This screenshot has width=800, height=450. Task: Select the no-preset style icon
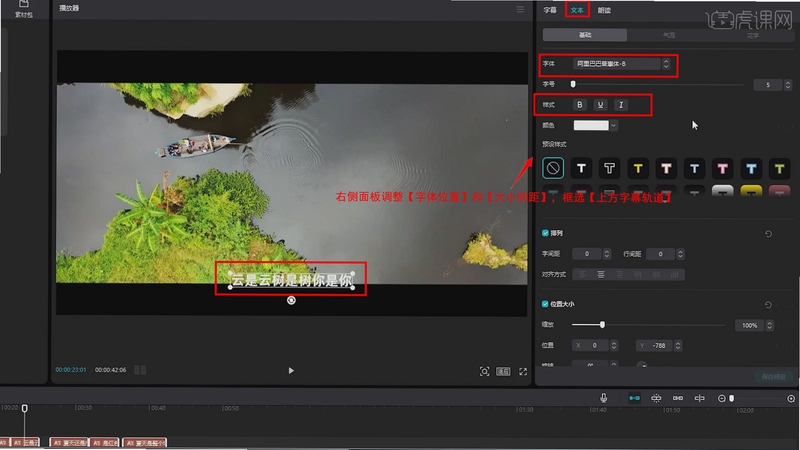[x=553, y=168]
